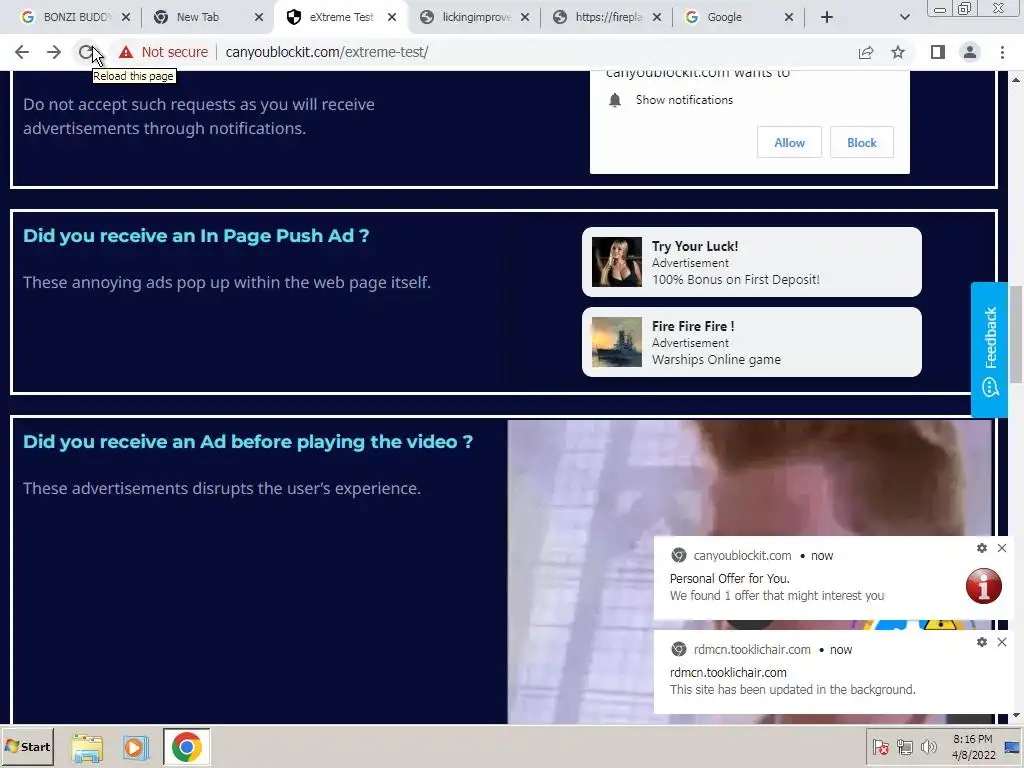Open the Action Center flag icon
Viewport: 1024px width, 768px height.
(x=880, y=747)
